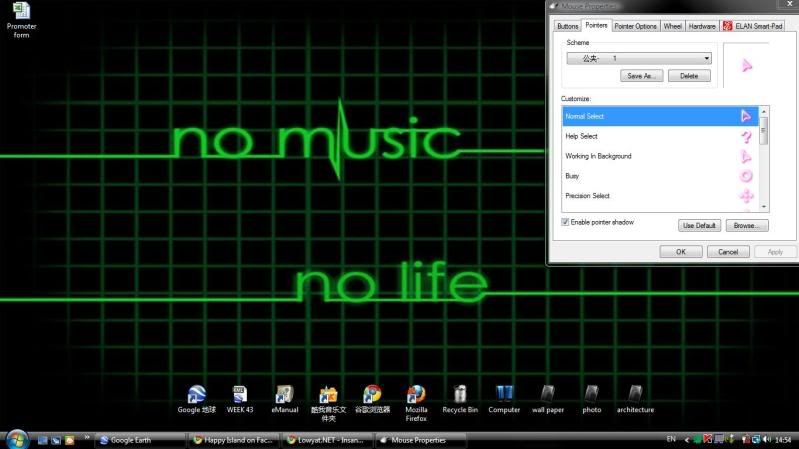The height and width of the screenshot is (449, 799).
Task: Open the WEEK 43 desktop file
Action: [x=240, y=394]
